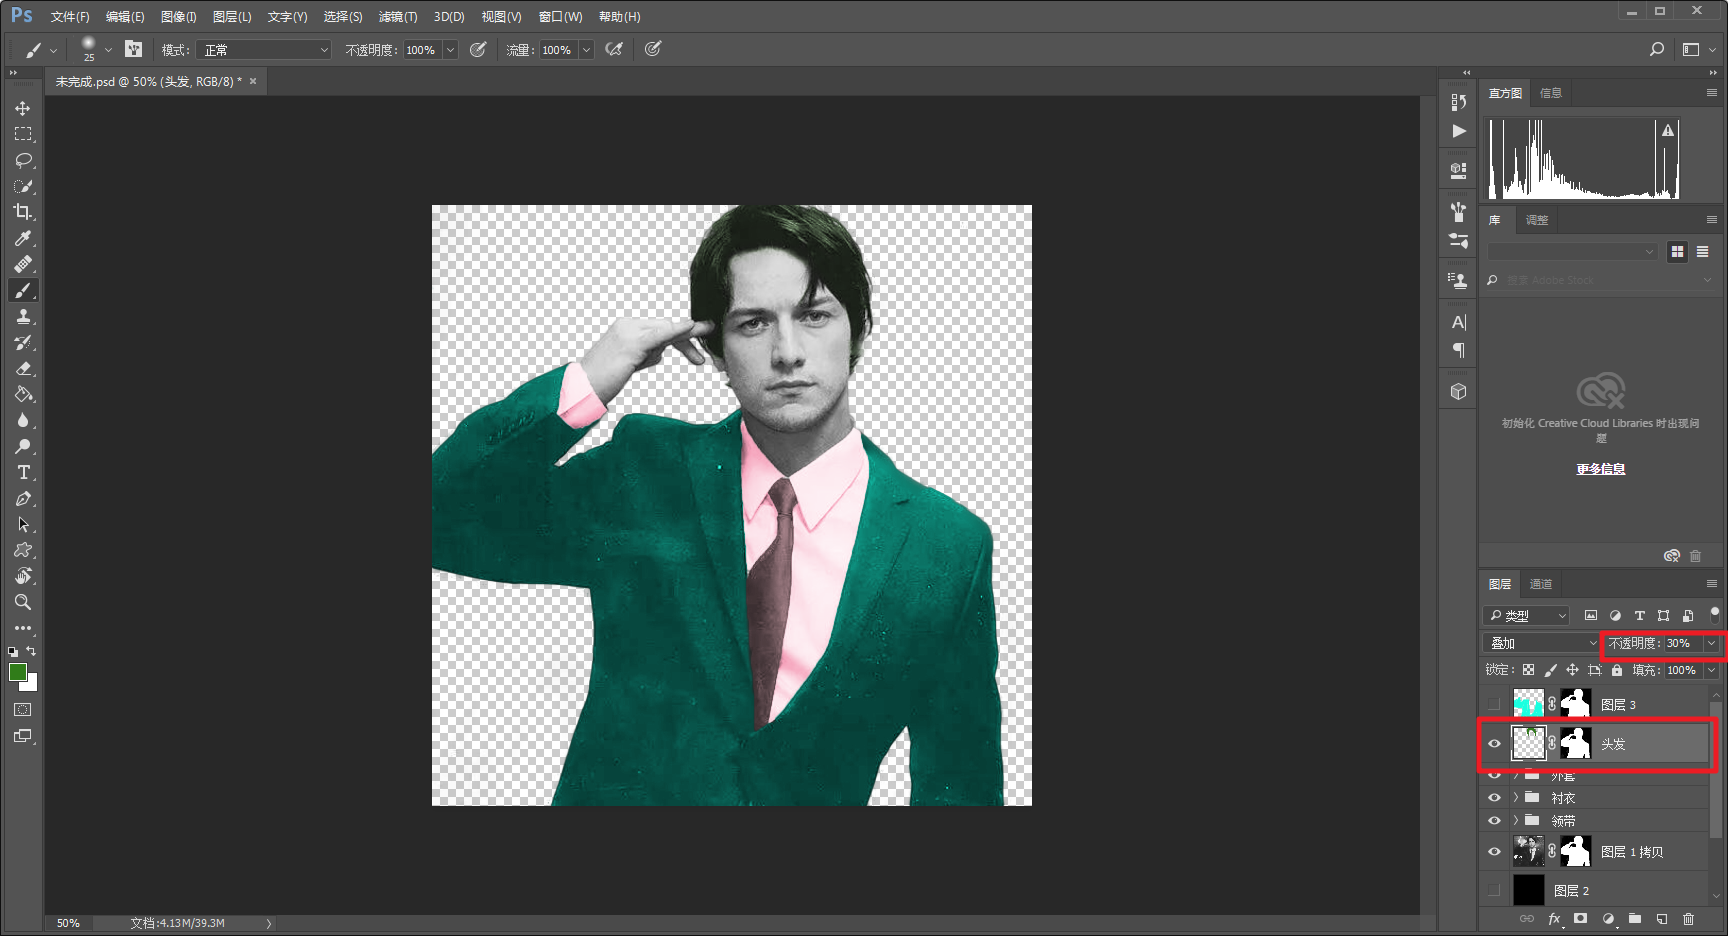Image resolution: width=1728 pixels, height=936 pixels.
Task: Select the Type tool
Action: click(x=23, y=472)
